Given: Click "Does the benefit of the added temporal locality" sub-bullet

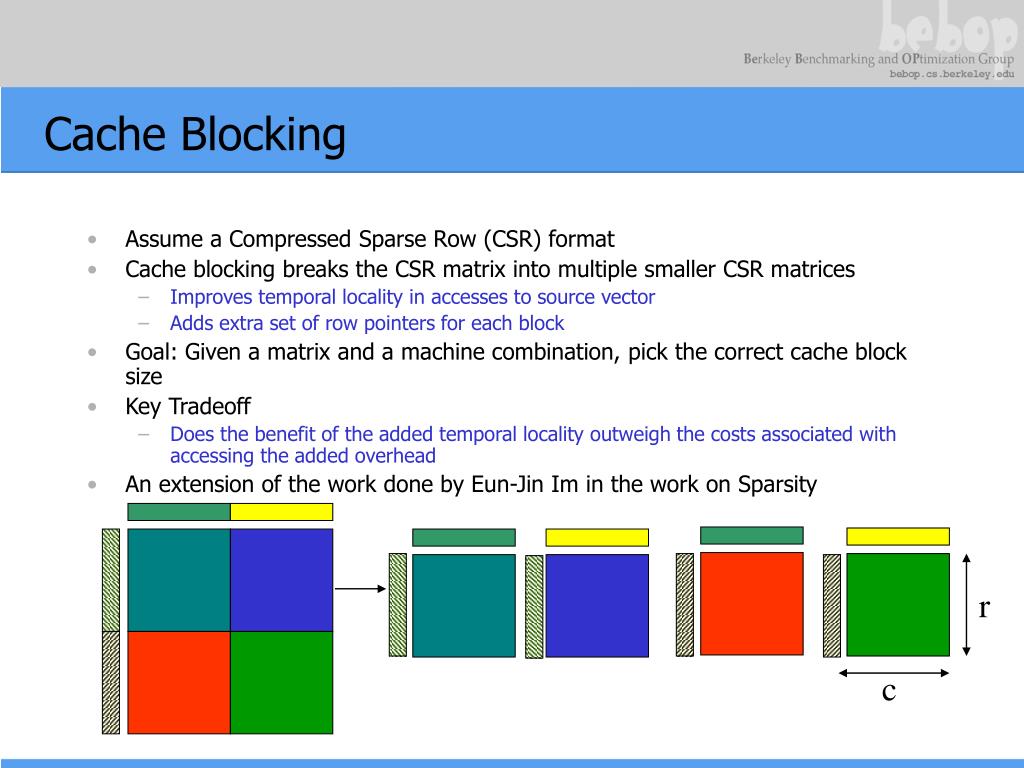Looking at the screenshot, I should [x=533, y=445].
